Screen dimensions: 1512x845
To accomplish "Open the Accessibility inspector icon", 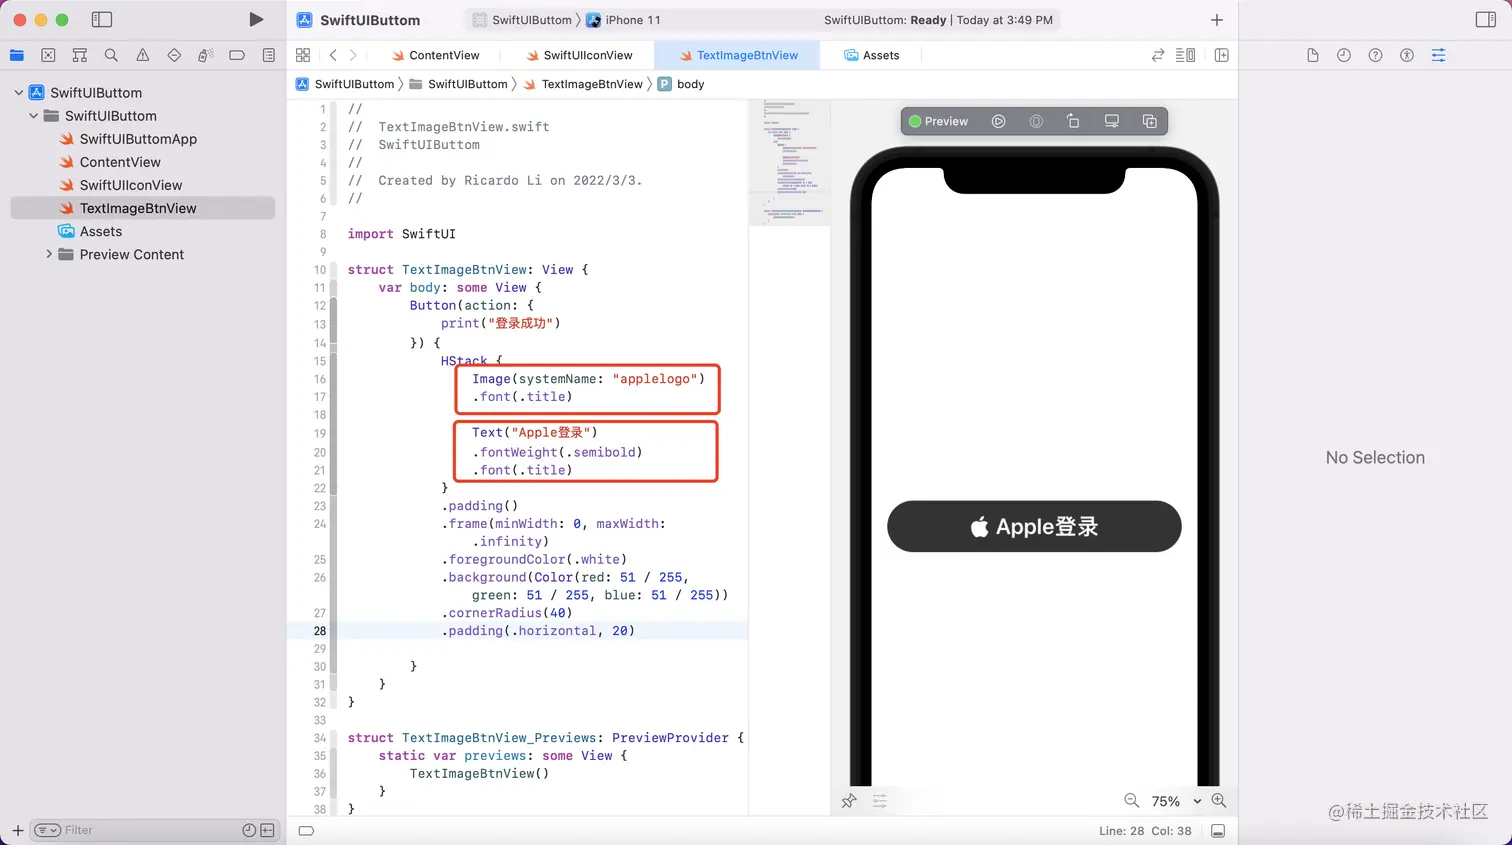I will coord(1407,55).
